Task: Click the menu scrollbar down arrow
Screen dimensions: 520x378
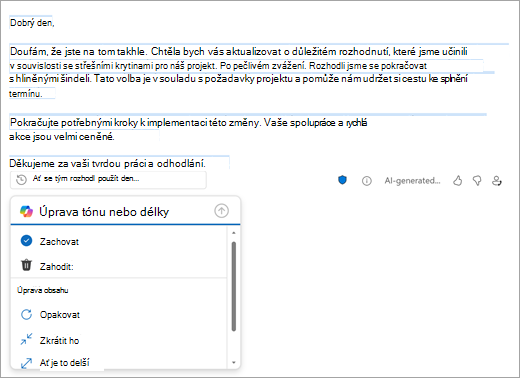Action: (x=234, y=362)
